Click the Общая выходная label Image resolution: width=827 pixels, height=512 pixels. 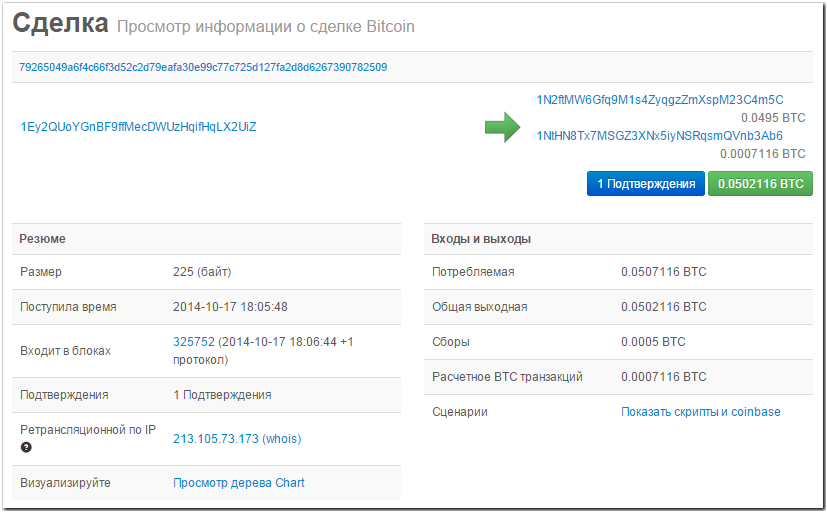479,307
